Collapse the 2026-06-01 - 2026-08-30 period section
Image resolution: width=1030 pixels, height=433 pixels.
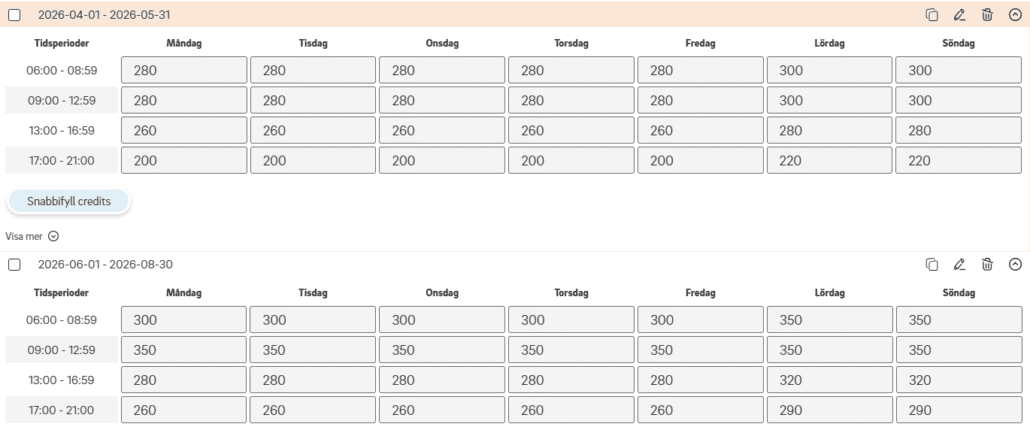click(x=1015, y=264)
